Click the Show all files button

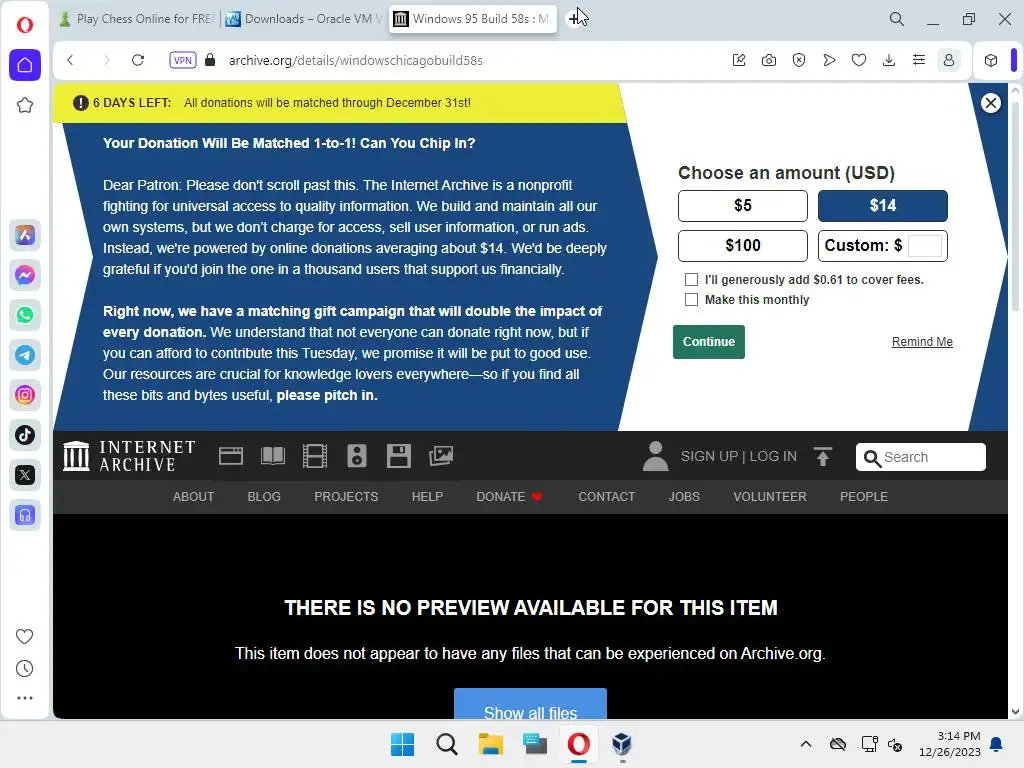point(530,704)
